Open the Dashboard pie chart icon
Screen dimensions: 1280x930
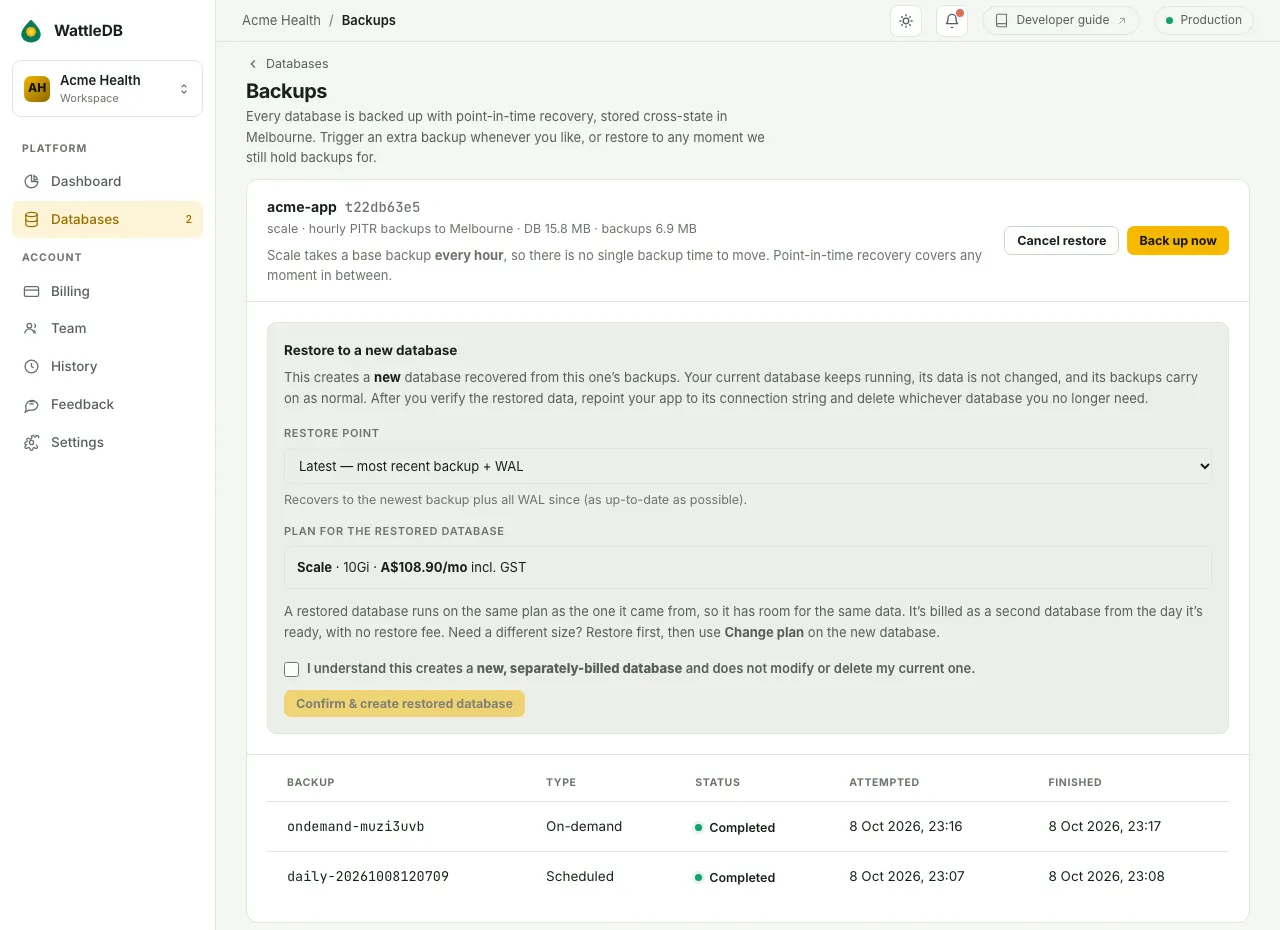click(x=32, y=181)
